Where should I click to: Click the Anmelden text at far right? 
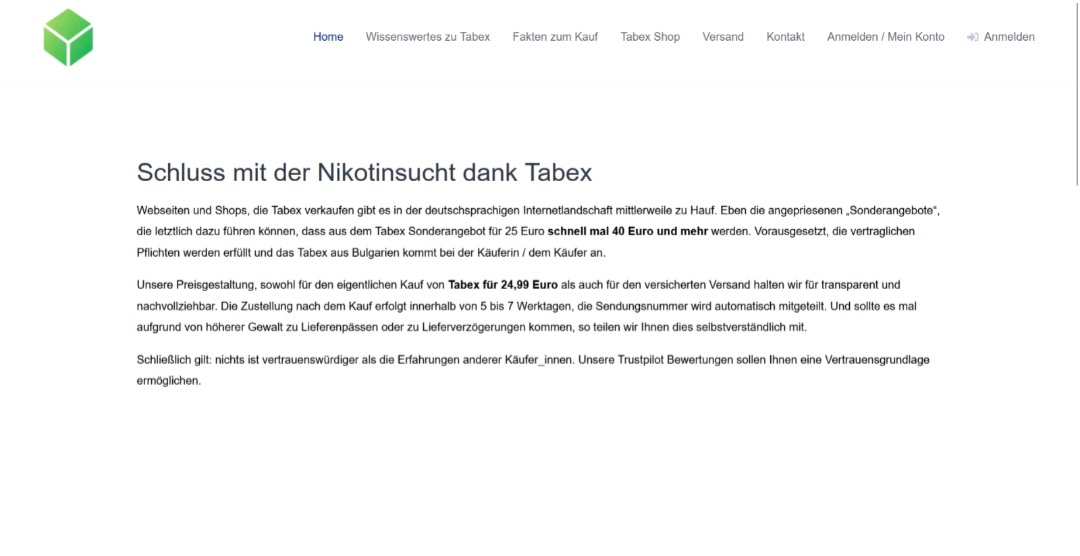pos(1009,37)
